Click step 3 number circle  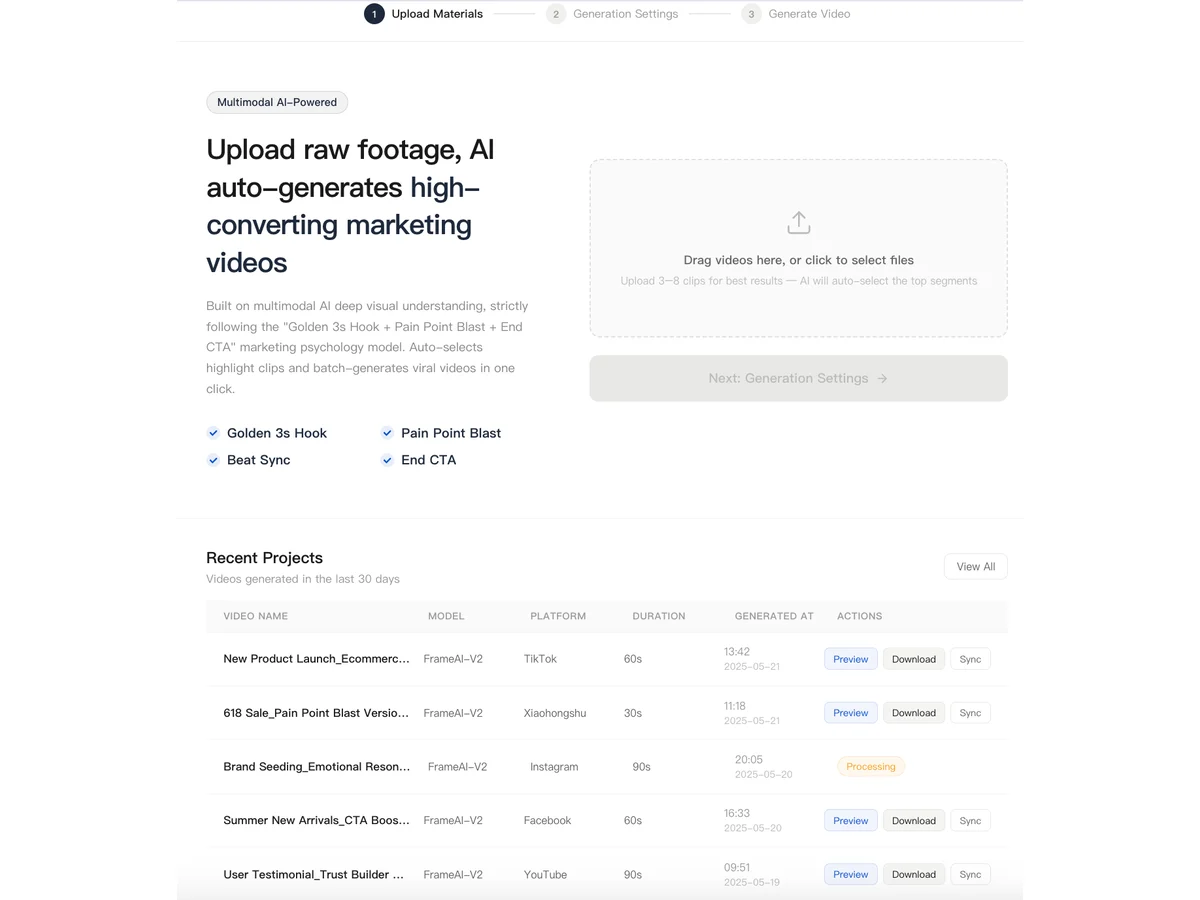click(x=751, y=14)
